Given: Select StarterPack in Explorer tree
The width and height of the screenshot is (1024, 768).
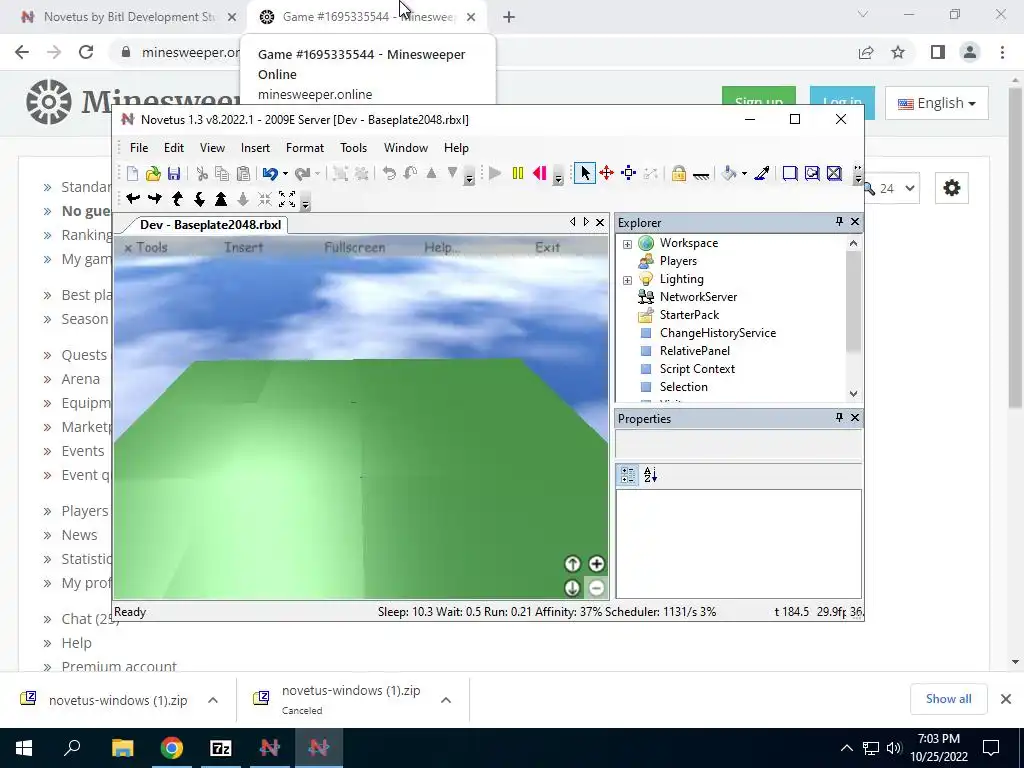Looking at the screenshot, I should (689, 315).
